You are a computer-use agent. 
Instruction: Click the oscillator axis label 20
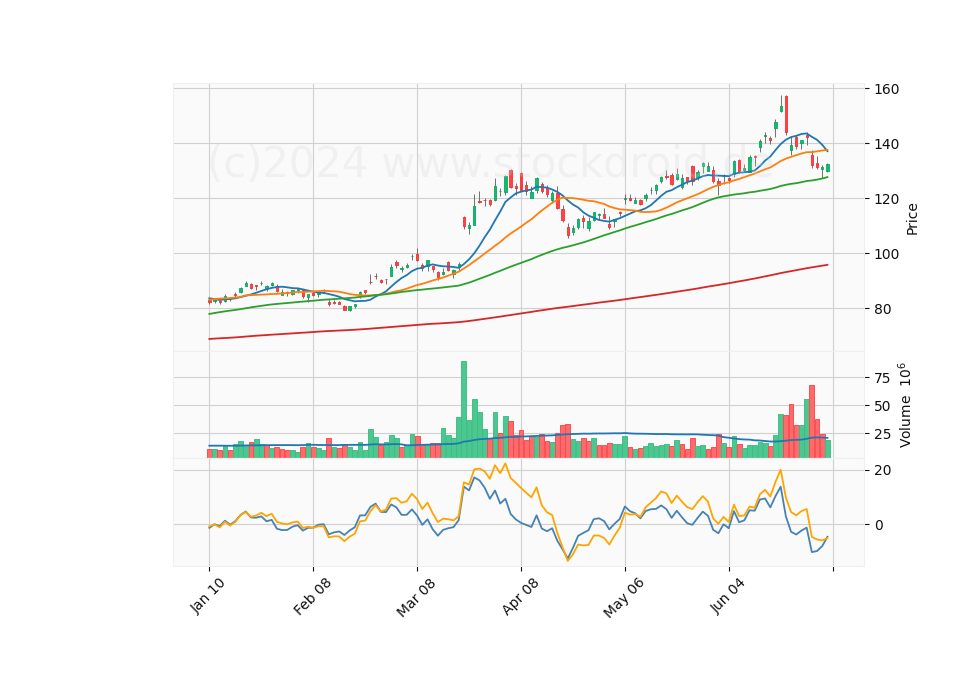(x=882, y=471)
